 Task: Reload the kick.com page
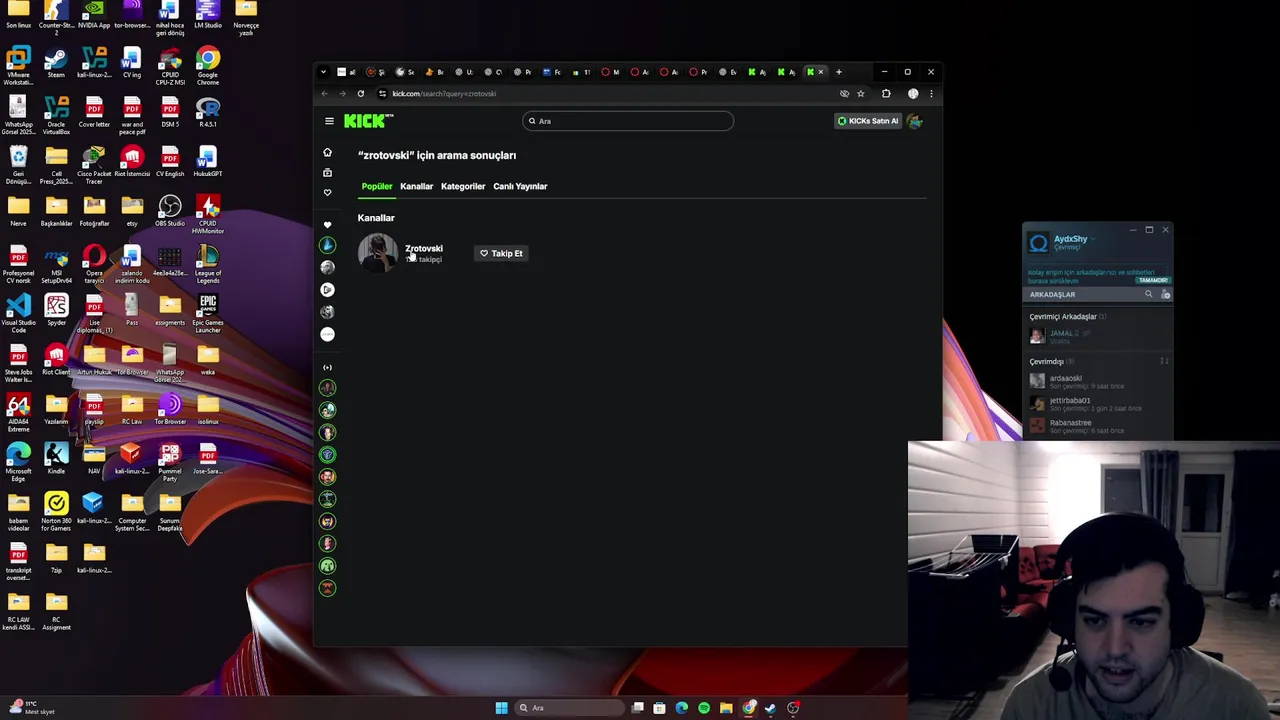[361, 94]
